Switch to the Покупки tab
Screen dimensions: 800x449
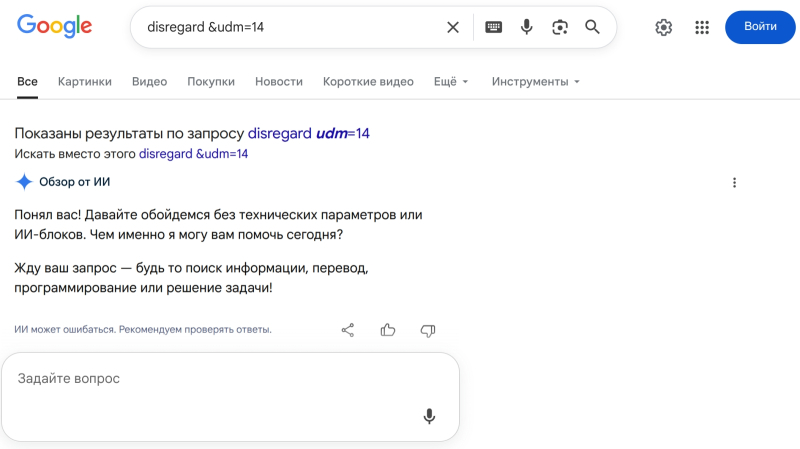(211, 82)
